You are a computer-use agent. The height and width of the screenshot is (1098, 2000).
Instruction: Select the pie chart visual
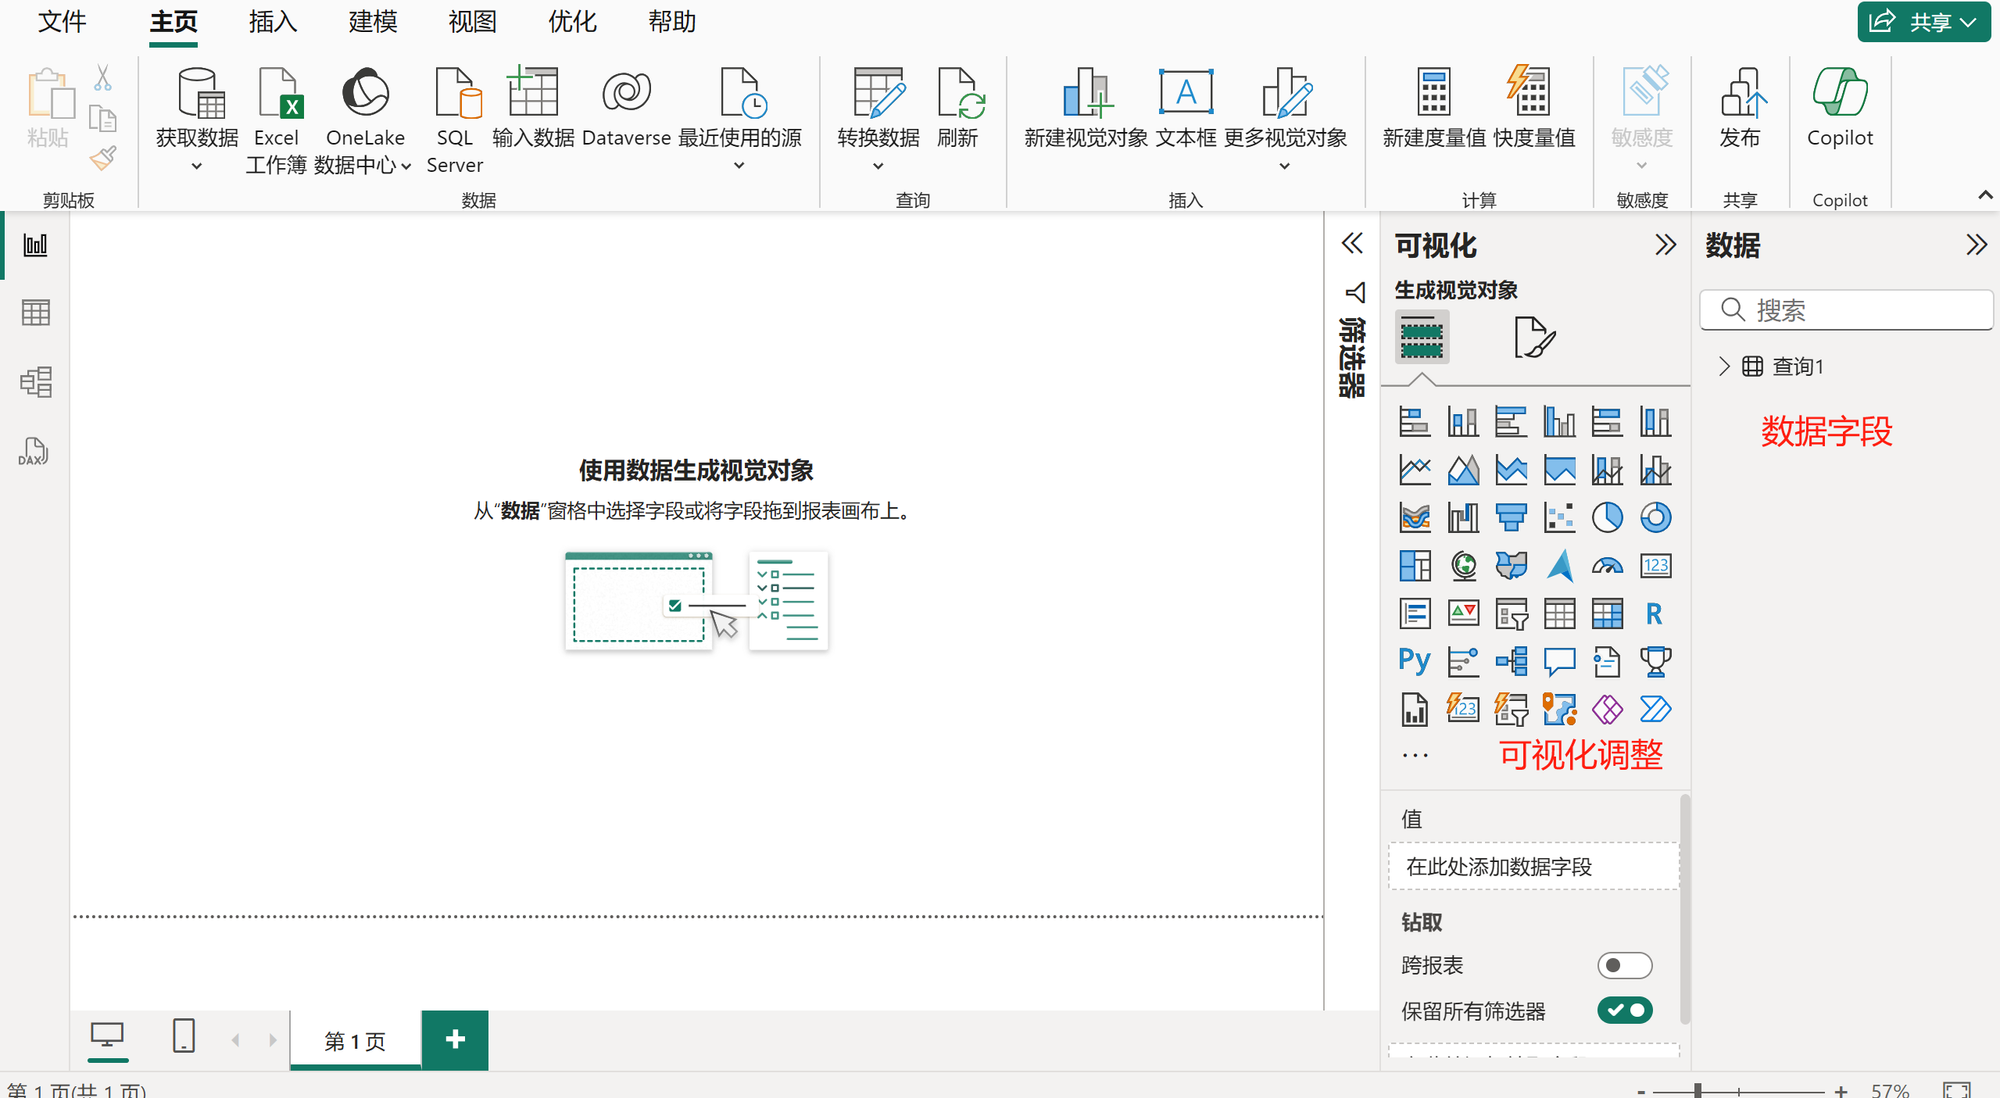click(1607, 517)
